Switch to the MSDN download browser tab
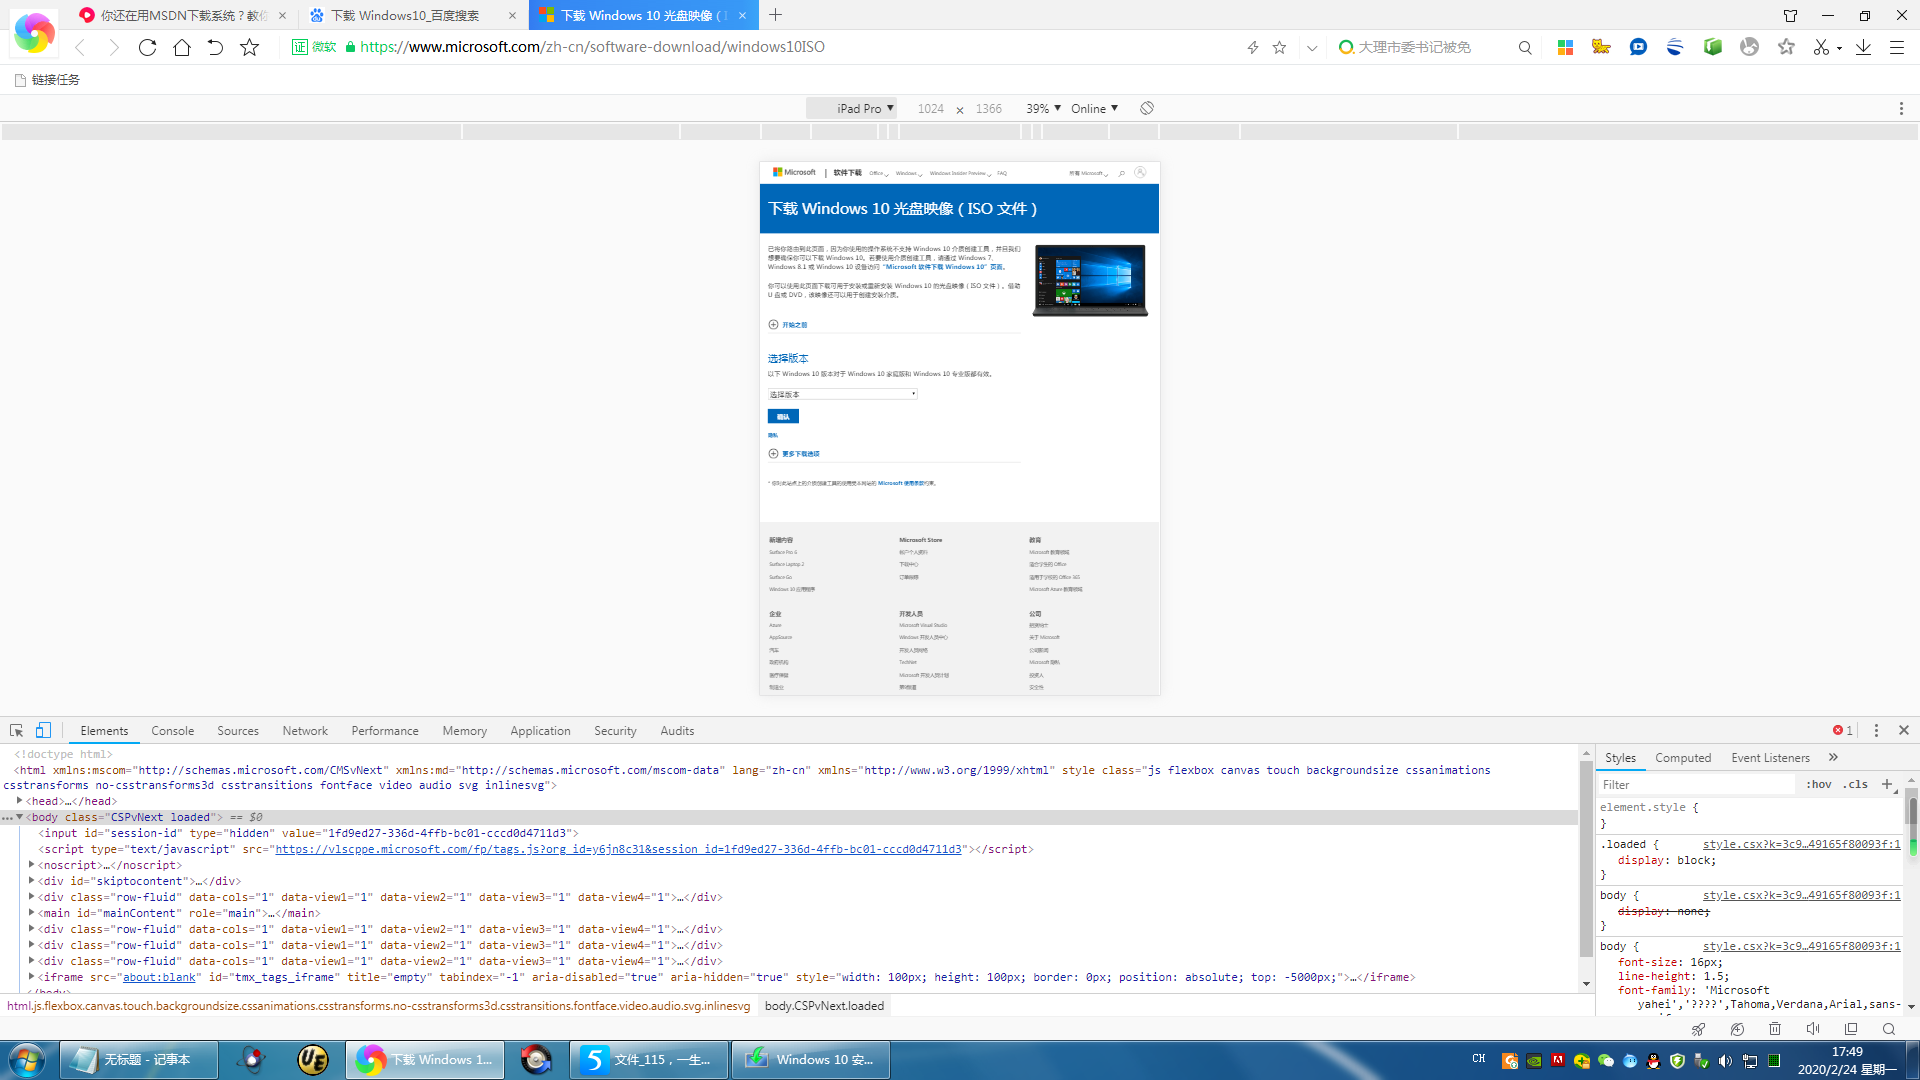The height and width of the screenshot is (1080, 1920). [182, 15]
